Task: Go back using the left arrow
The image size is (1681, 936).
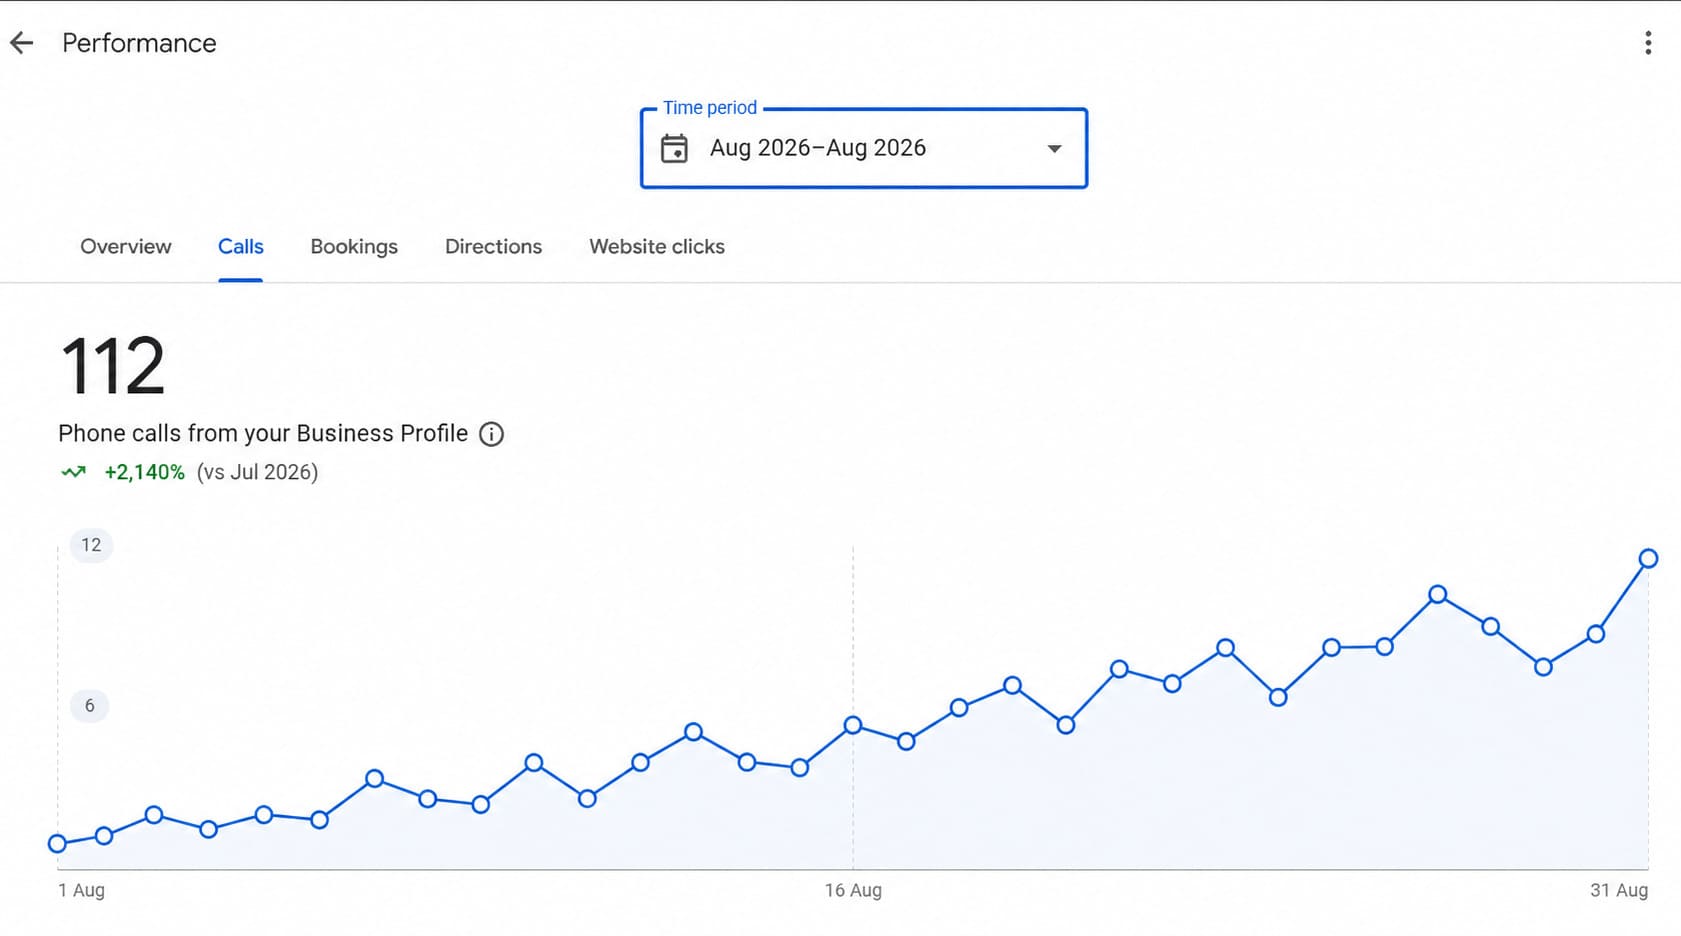Action: [22, 43]
